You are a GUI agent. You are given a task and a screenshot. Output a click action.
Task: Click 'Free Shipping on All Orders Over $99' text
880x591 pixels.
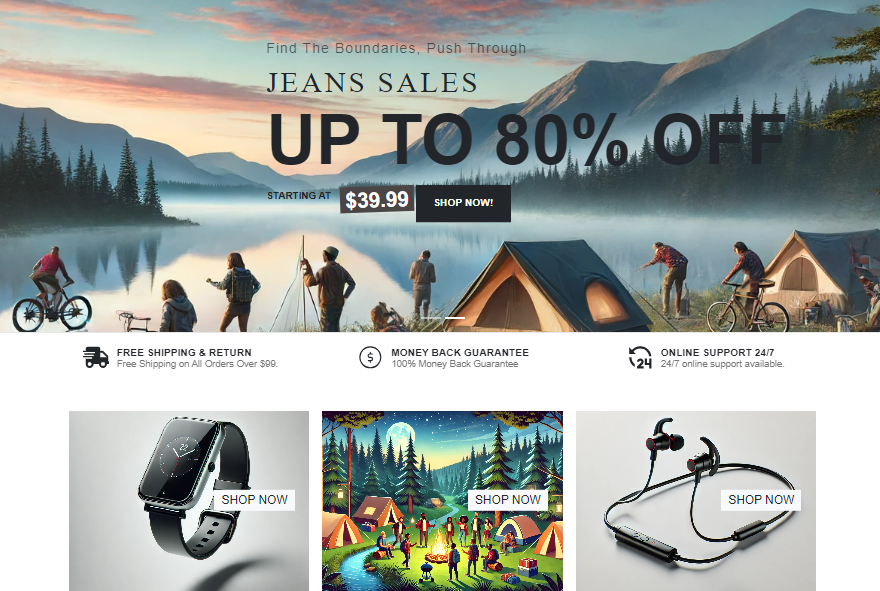(198, 364)
